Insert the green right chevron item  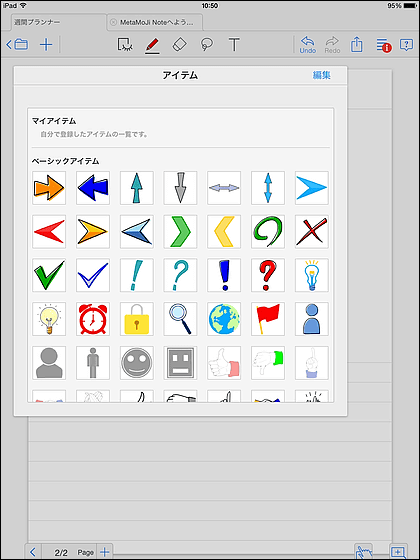[x=180, y=232]
